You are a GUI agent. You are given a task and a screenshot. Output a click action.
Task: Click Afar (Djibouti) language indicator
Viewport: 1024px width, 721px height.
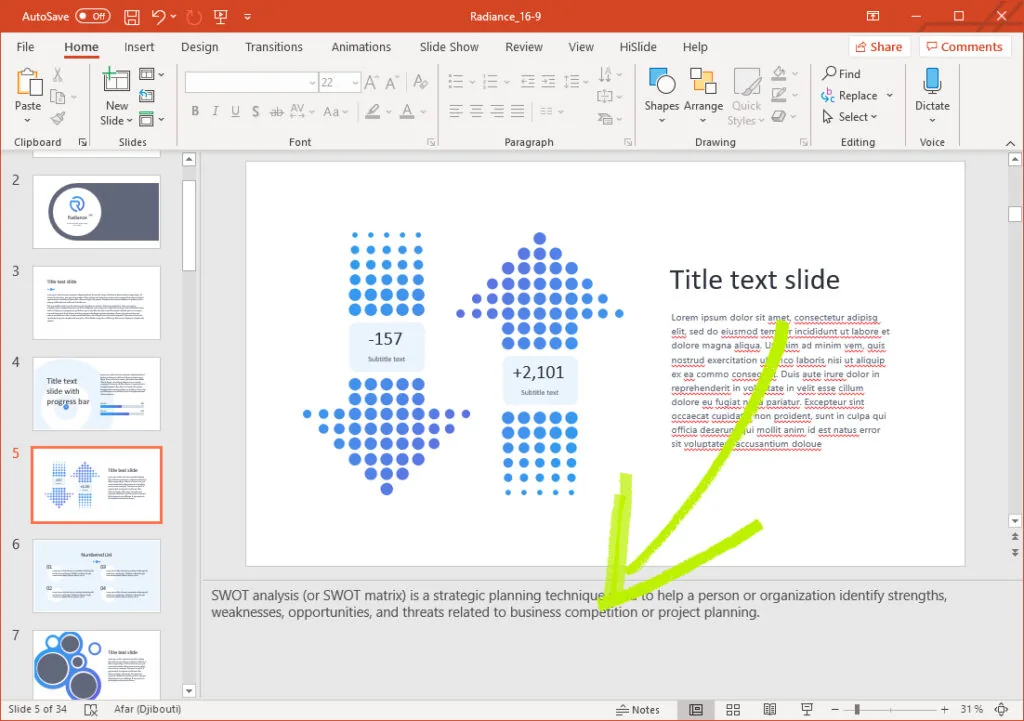click(148, 709)
